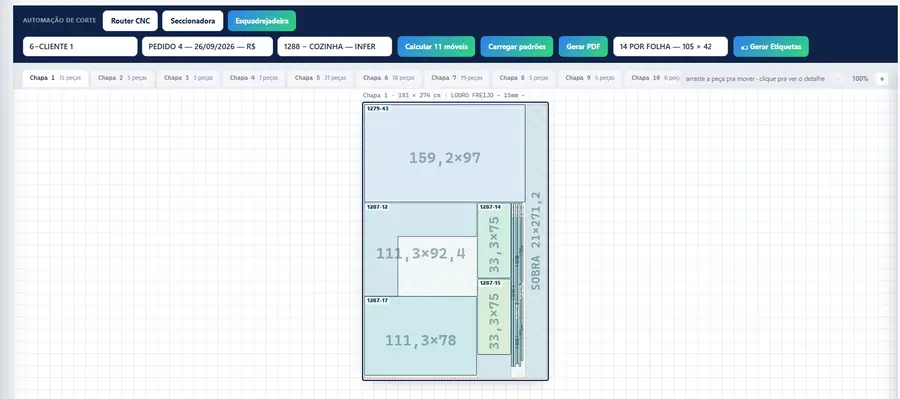The image size is (900, 399).
Task: Click the arraste a peça pra mover hint
Action: point(755,79)
